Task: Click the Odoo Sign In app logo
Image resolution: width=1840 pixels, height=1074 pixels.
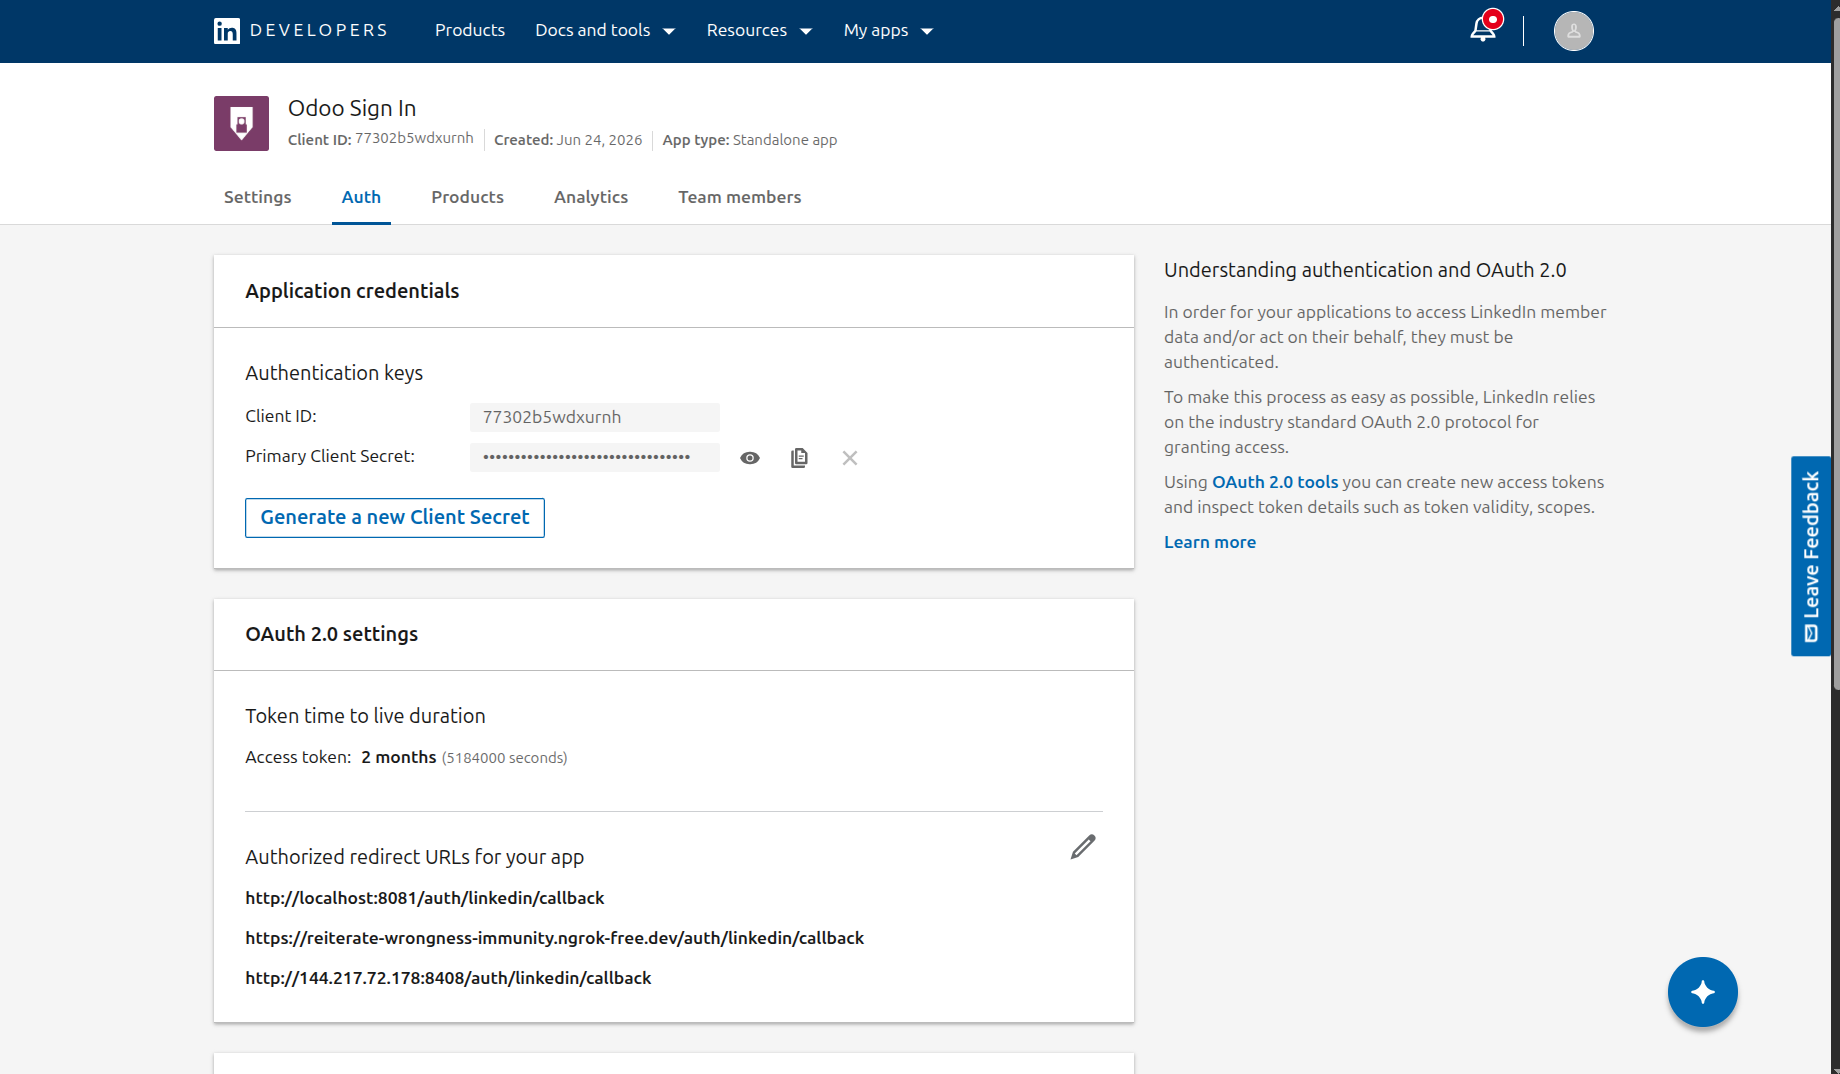Action: pos(241,123)
